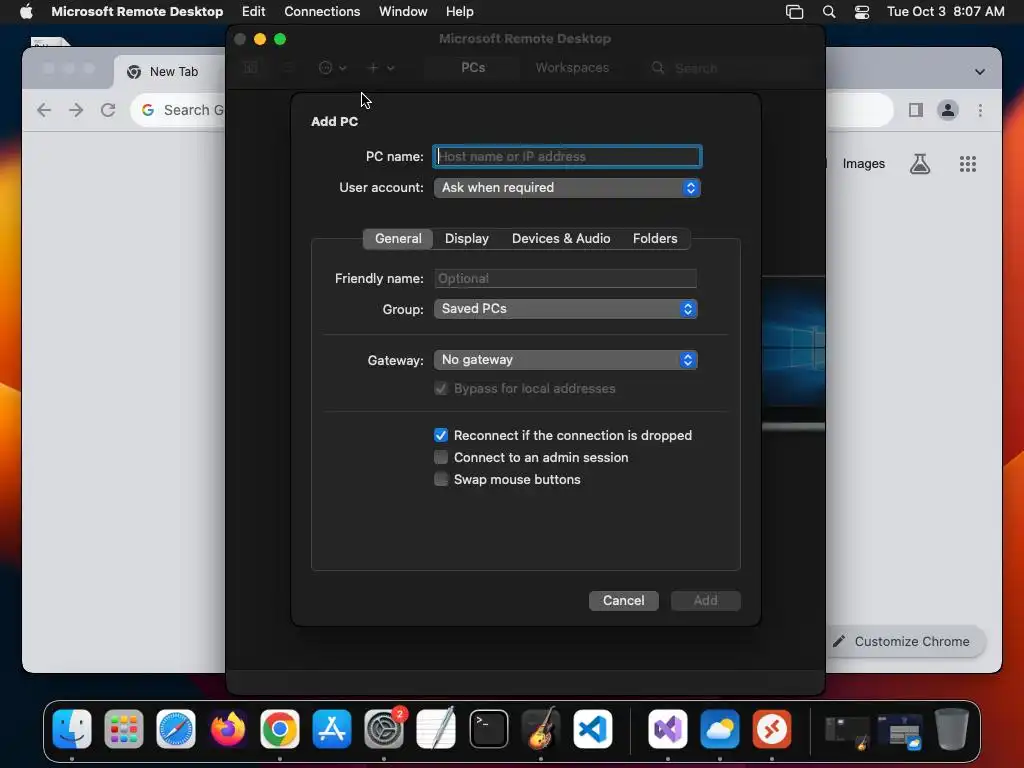Open Control Center in menu bar
Image resolution: width=1024 pixels, height=768 pixels.
[862, 12]
